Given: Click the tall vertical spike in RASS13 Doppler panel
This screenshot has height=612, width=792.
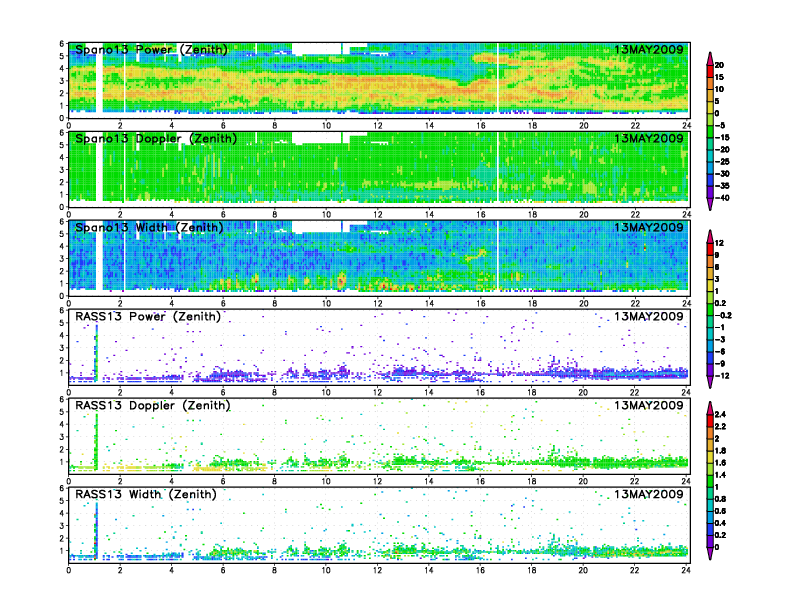Looking at the screenshot, I should point(96,442).
